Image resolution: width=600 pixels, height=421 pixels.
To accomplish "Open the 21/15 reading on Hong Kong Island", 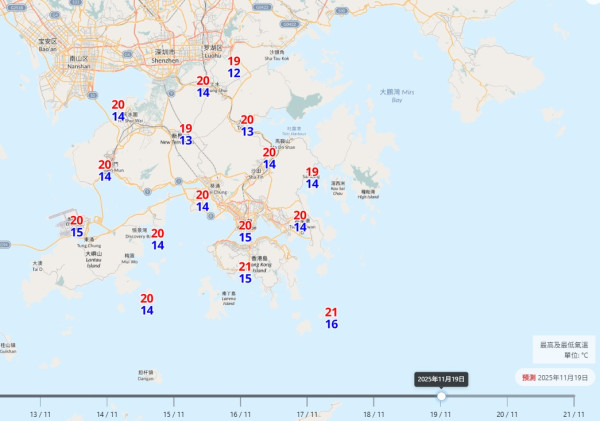I will [x=245, y=272].
